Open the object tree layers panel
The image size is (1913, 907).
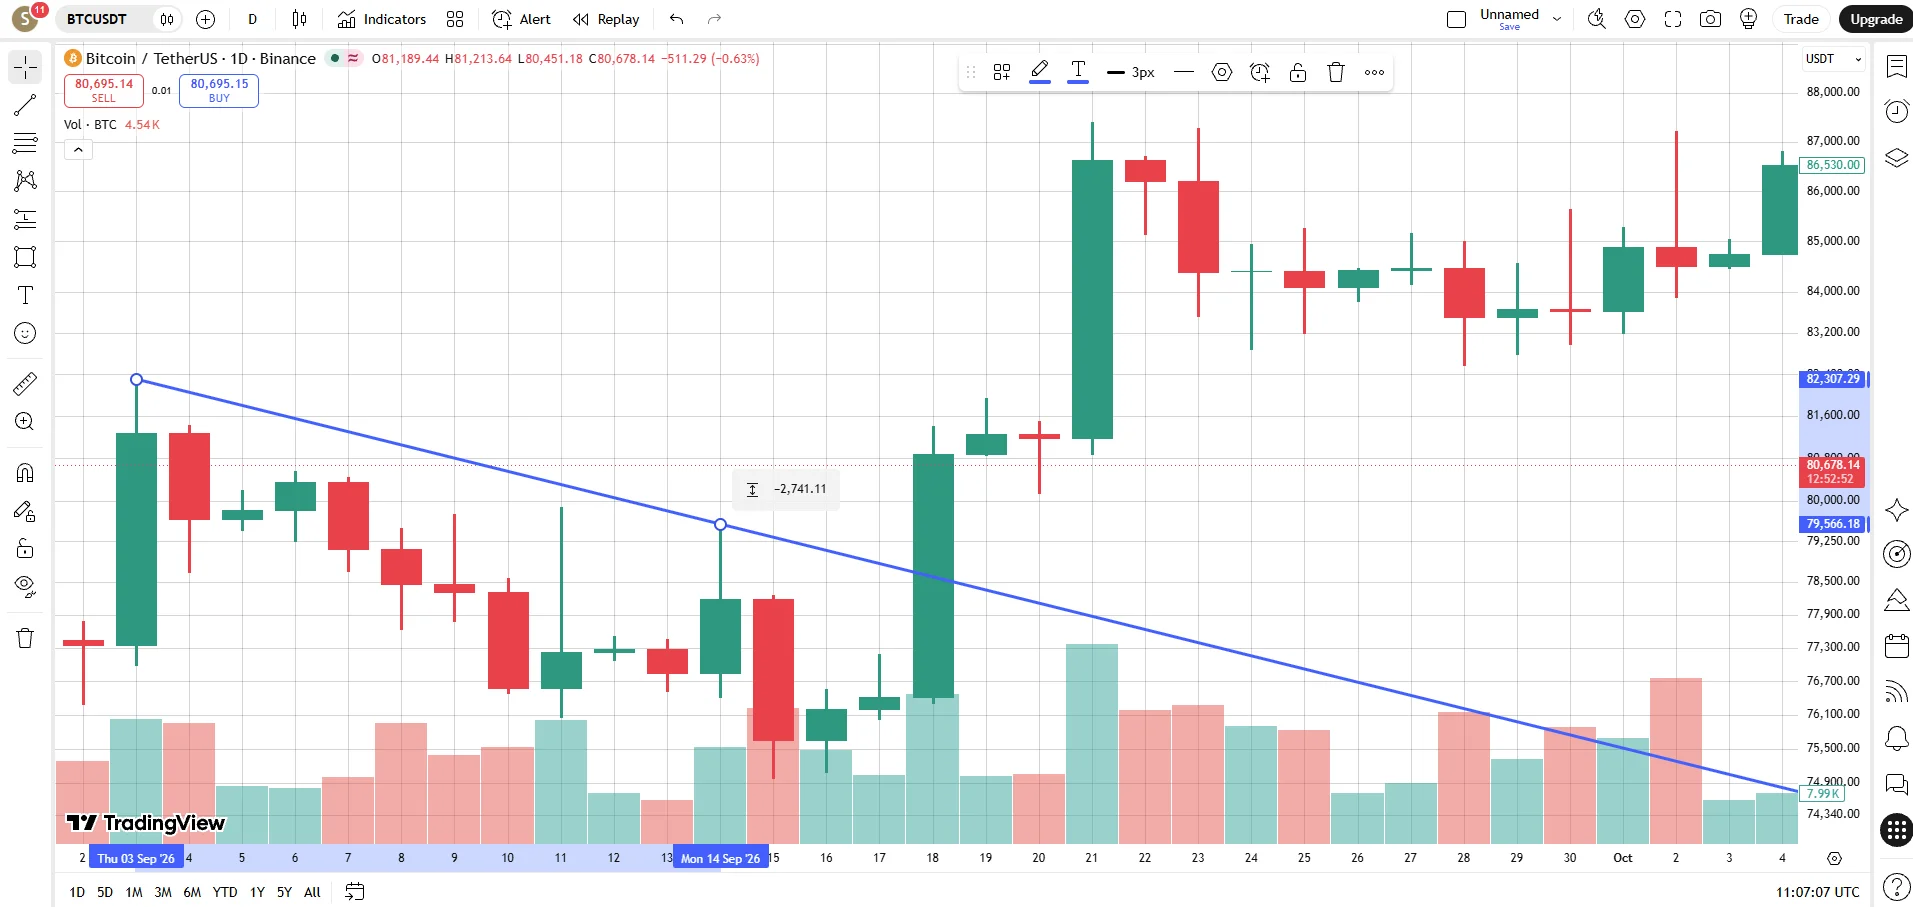1896,158
